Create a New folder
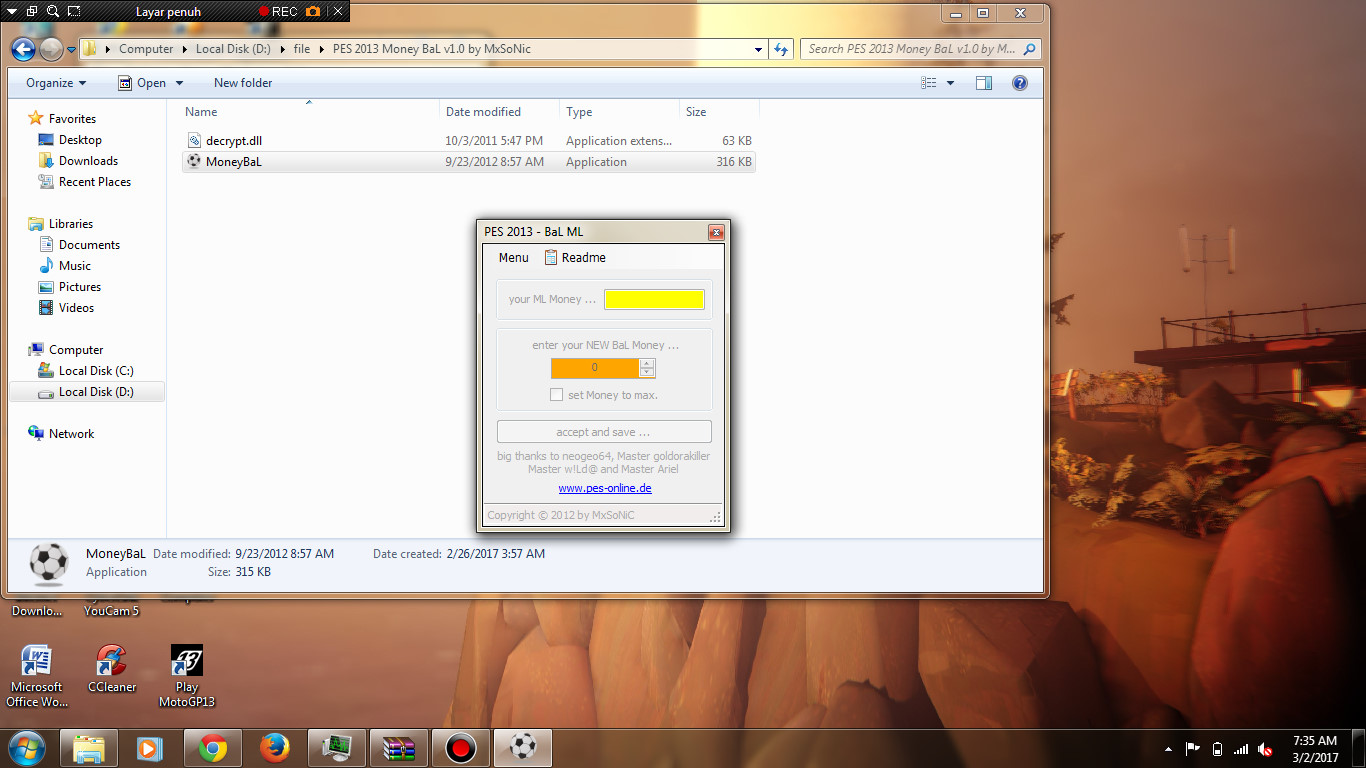 pos(243,83)
